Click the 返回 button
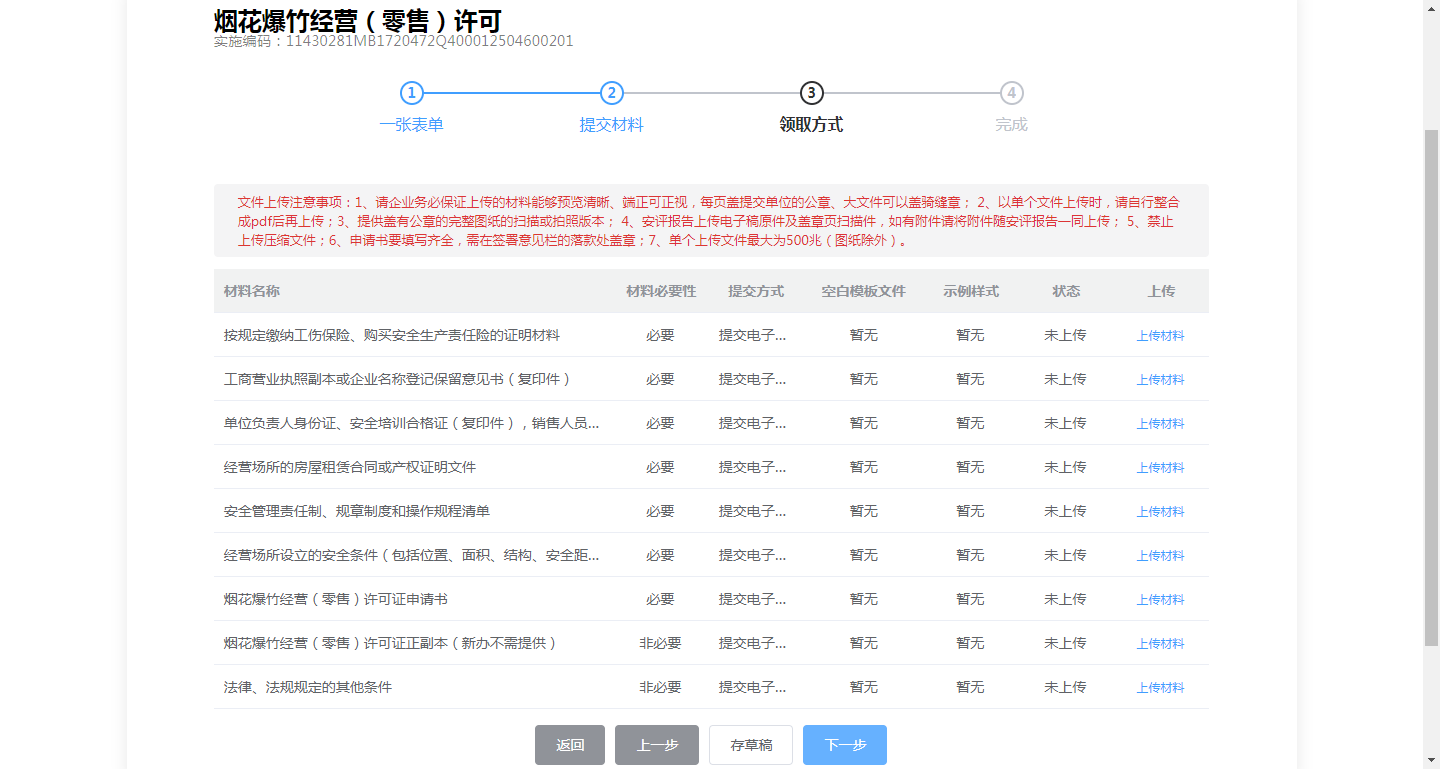Screen dimensions: 1440x769 [x=570, y=745]
